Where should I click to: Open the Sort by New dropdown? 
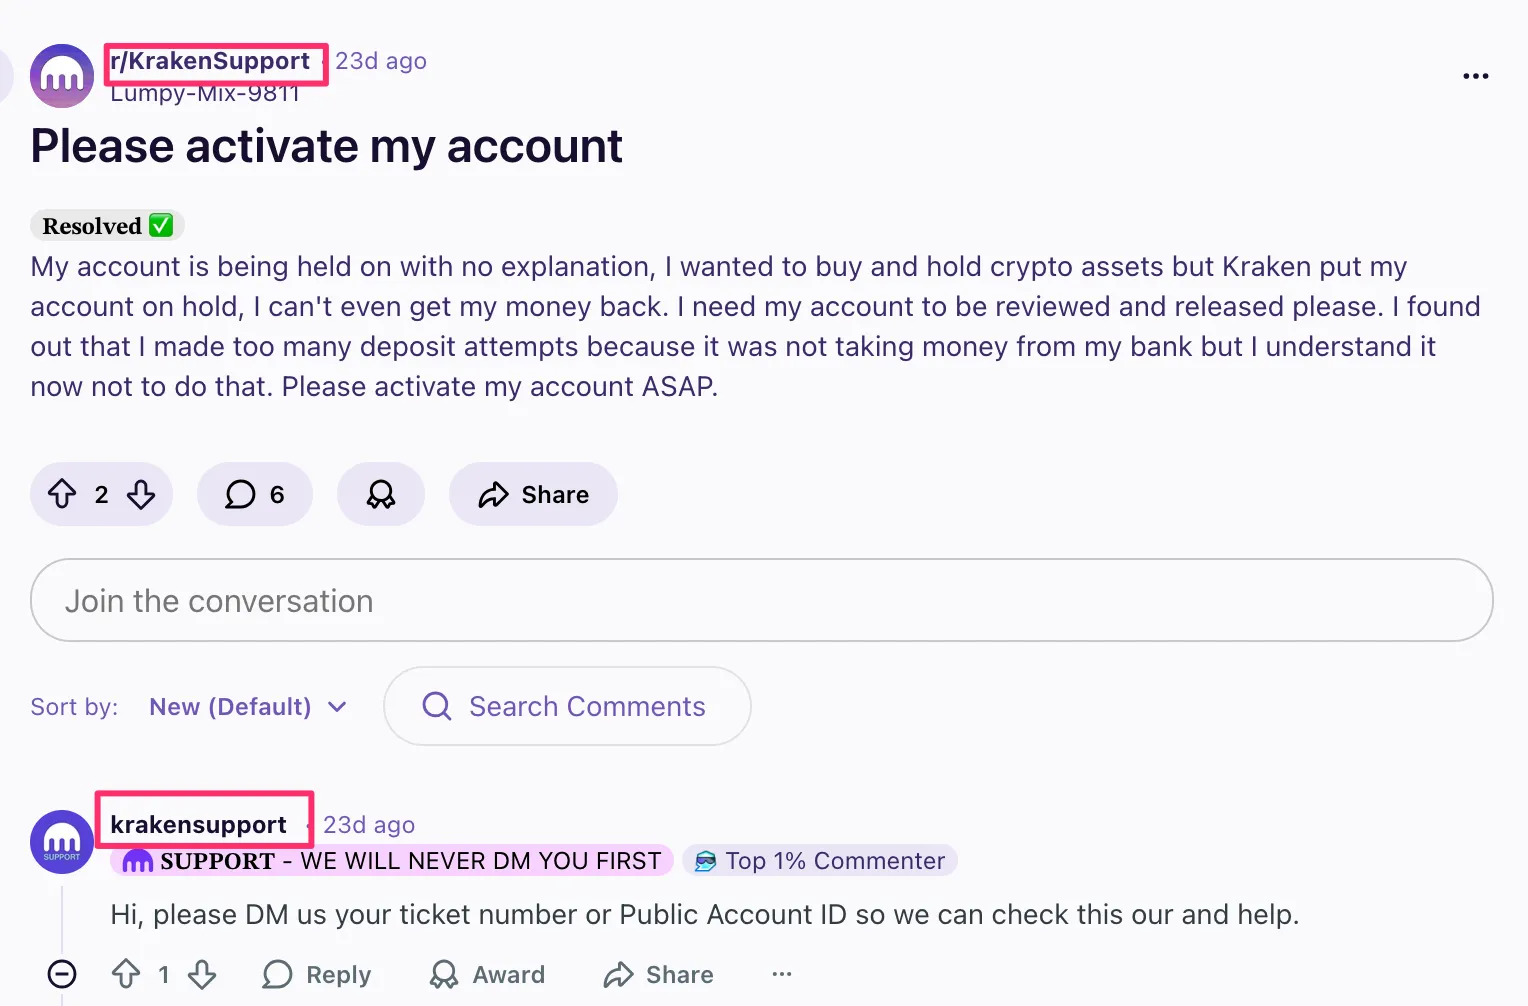(247, 707)
